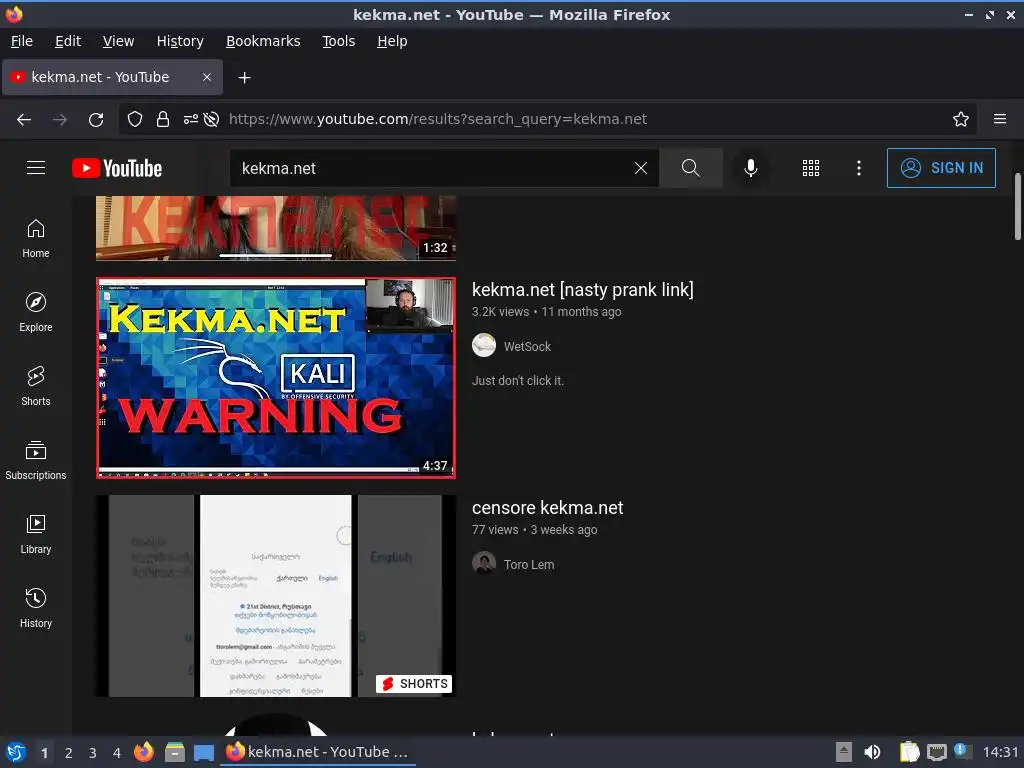
Task: Select the kekma.net - YouTube taskbar window button
Action: coord(317,752)
